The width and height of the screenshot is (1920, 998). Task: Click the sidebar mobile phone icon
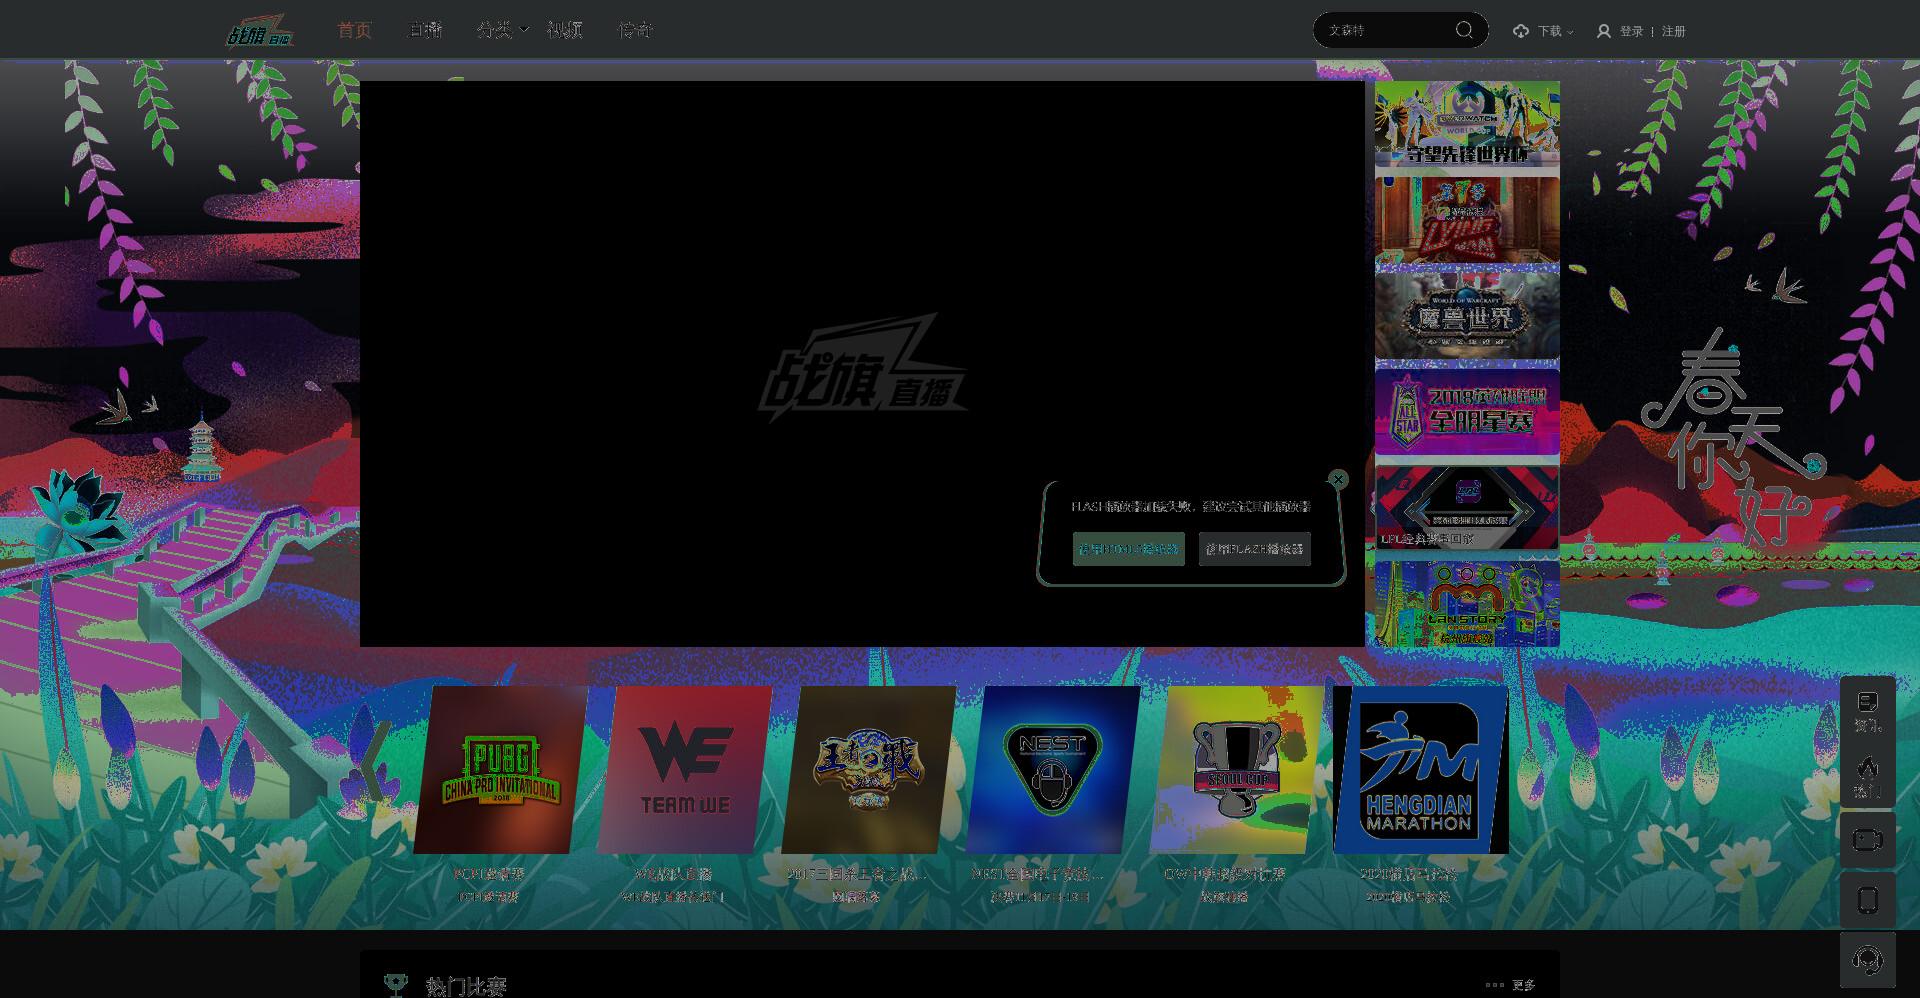point(1867,900)
